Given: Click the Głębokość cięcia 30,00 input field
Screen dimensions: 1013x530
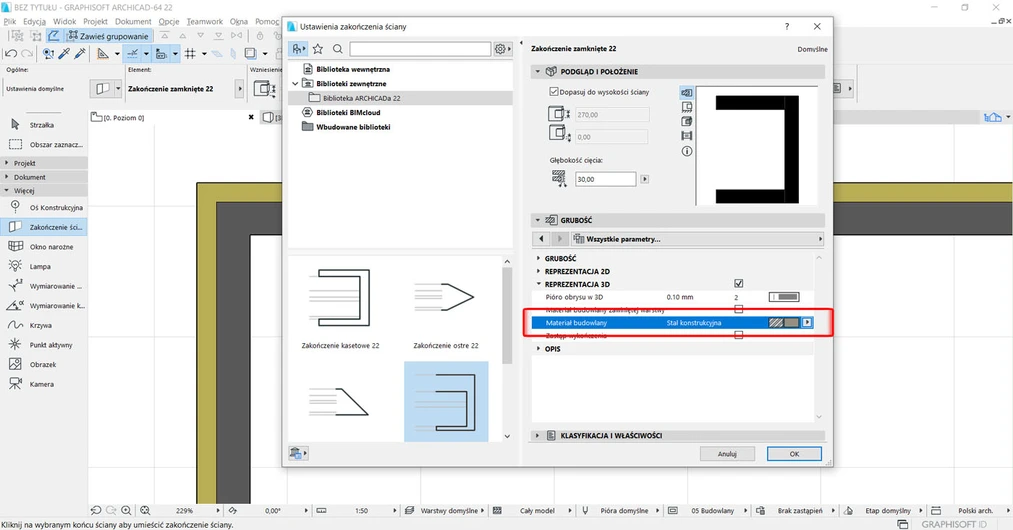Looking at the screenshot, I should (605, 179).
